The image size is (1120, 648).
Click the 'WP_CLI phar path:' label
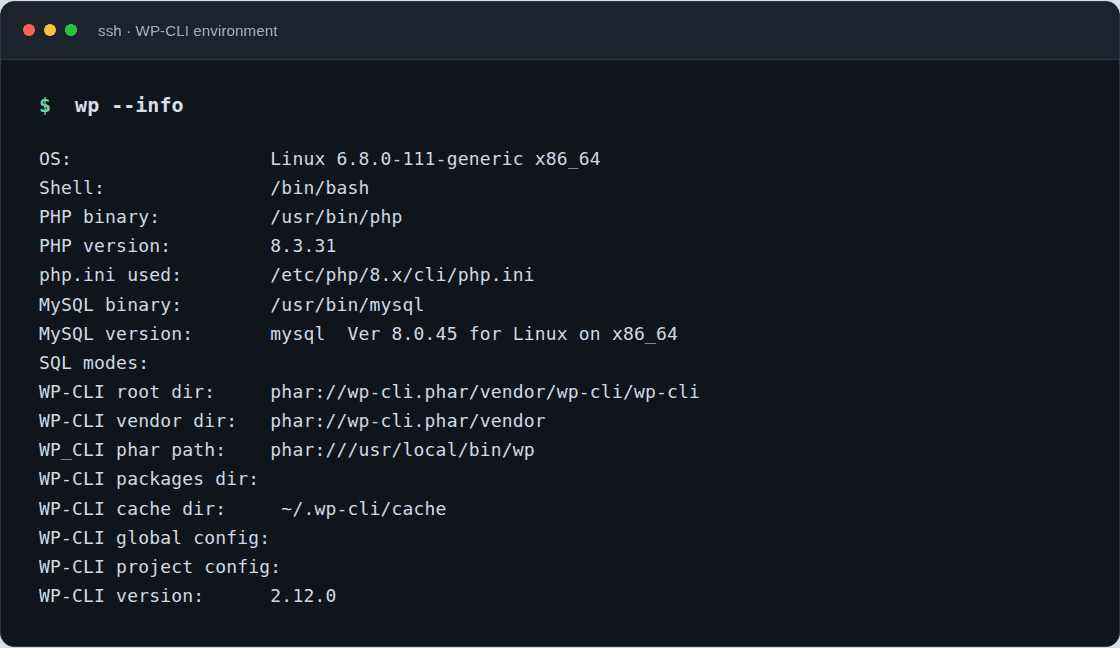pyautogui.click(x=132, y=450)
